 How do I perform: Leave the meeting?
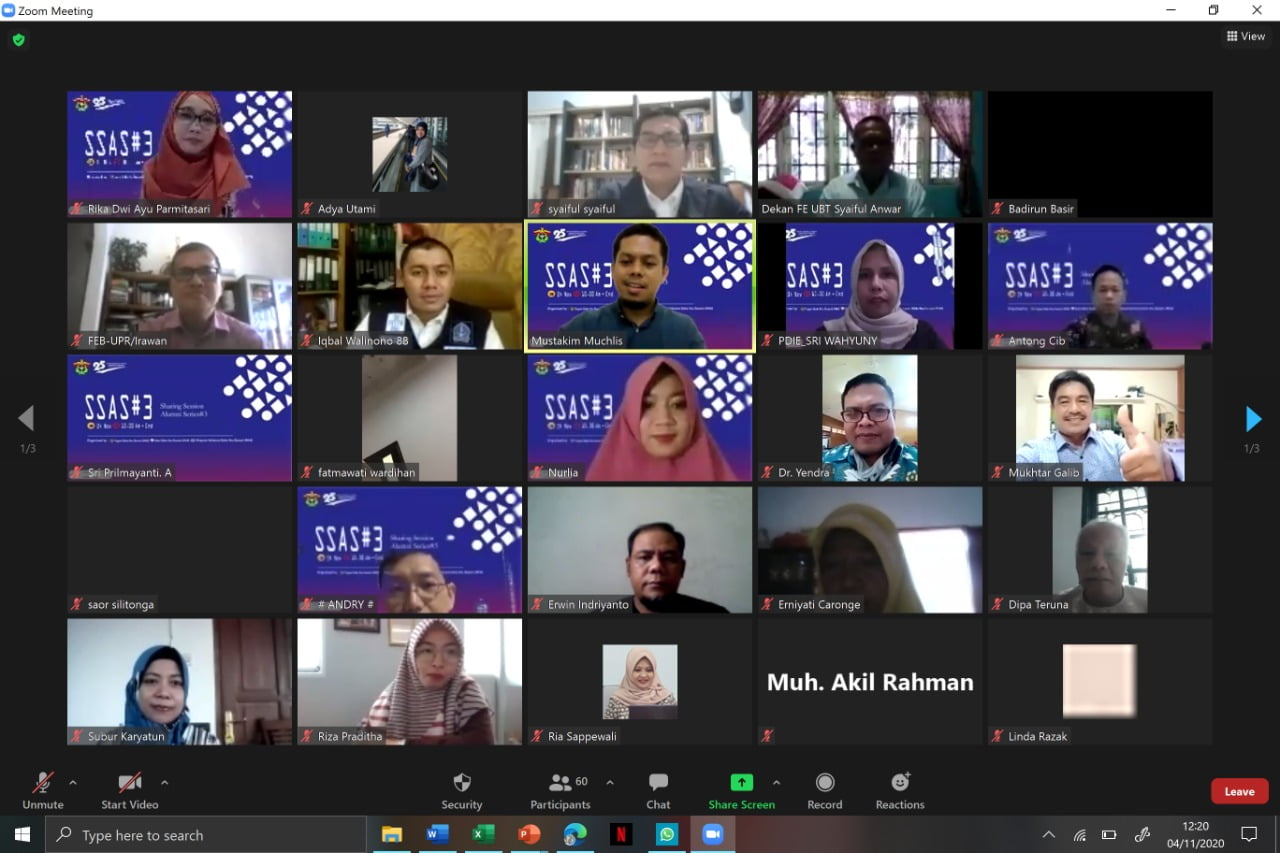point(1239,791)
